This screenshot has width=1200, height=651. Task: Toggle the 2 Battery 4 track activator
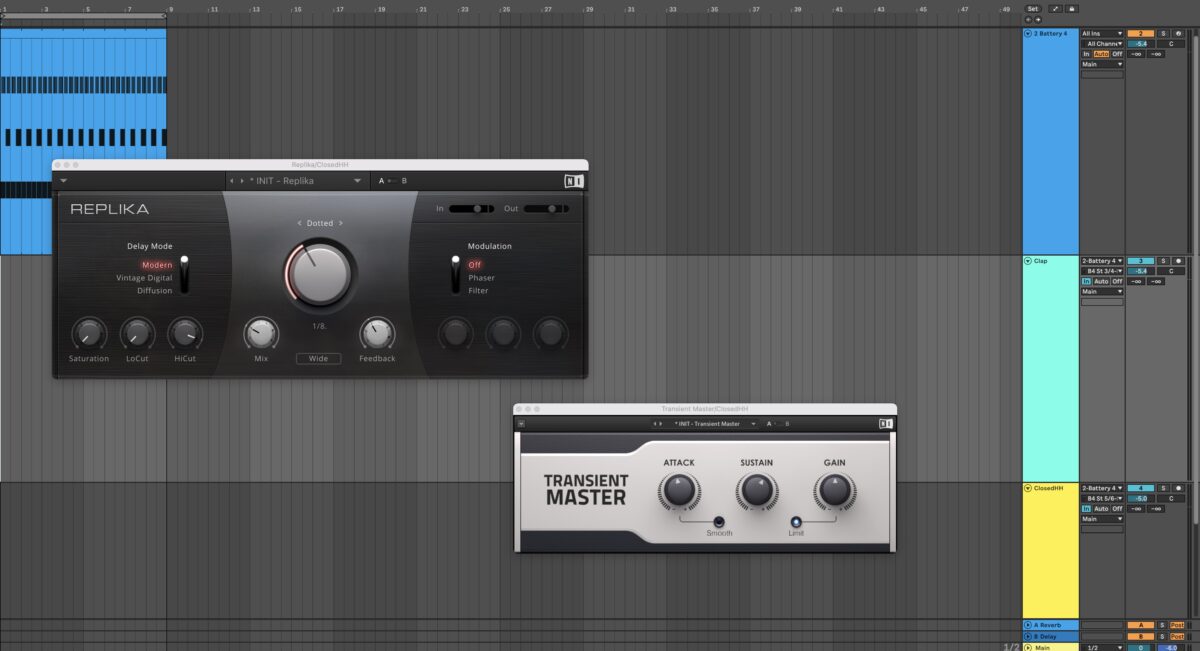pyautogui.click(x=1140, y=34)
